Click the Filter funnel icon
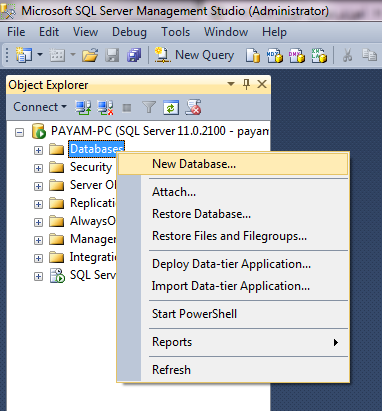 coord(149,108)
